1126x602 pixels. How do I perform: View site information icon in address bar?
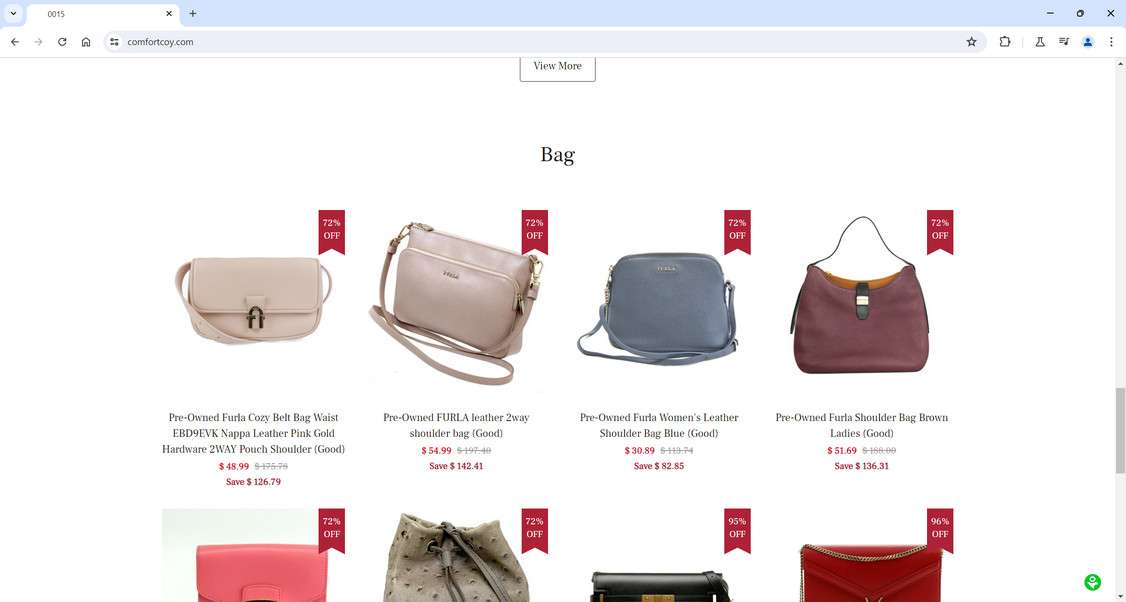coord(114,42)
